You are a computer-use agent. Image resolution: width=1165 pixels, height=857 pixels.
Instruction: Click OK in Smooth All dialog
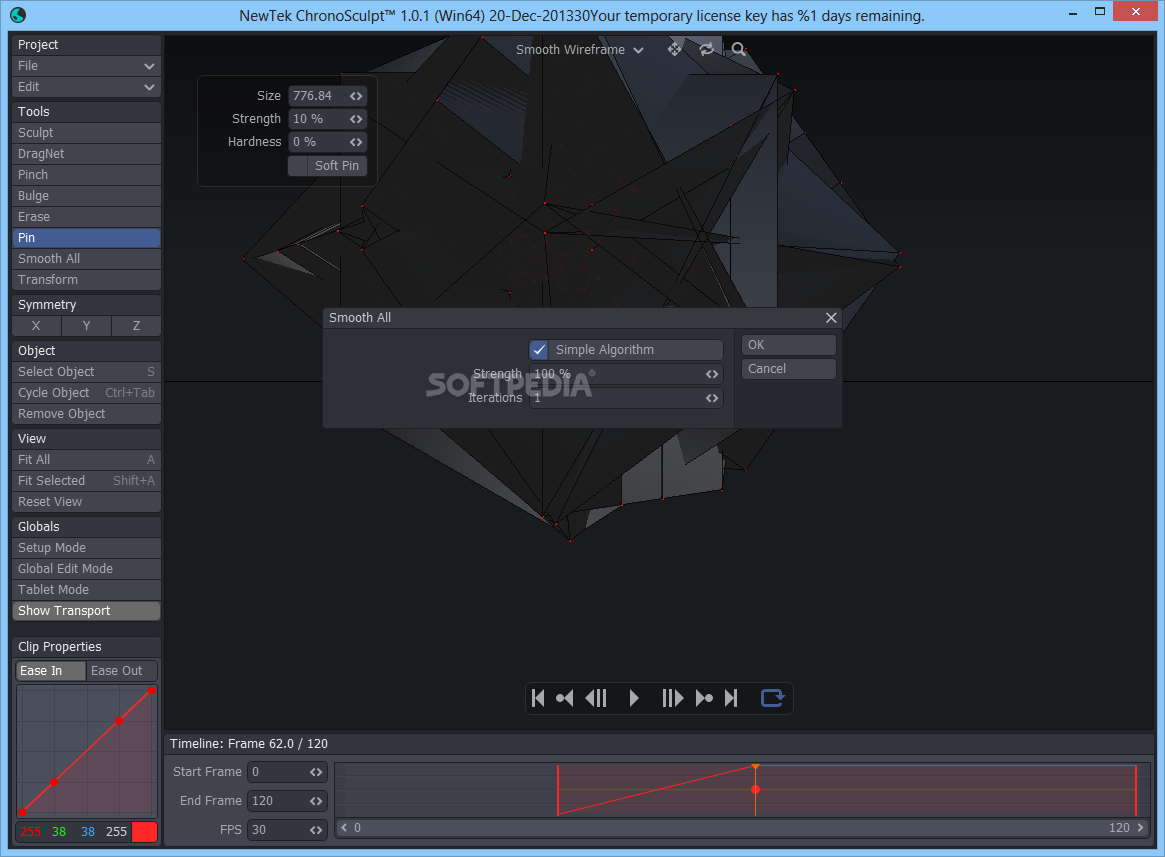click(788, 345)
